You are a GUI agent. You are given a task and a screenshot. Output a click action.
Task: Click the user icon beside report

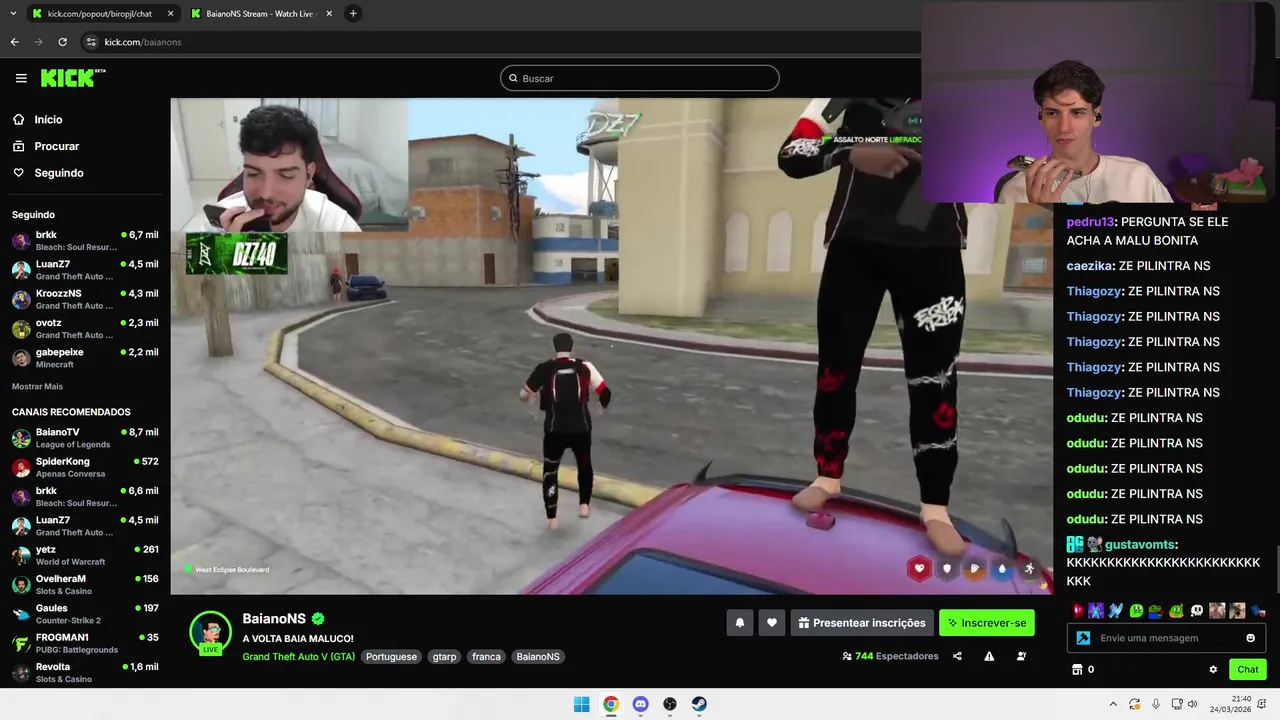pyautogui.click(x=1021, y=657)
